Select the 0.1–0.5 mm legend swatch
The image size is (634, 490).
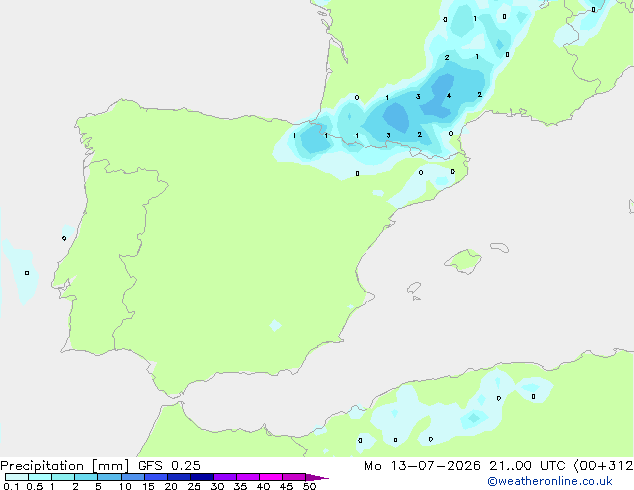(x=17, y=477)
